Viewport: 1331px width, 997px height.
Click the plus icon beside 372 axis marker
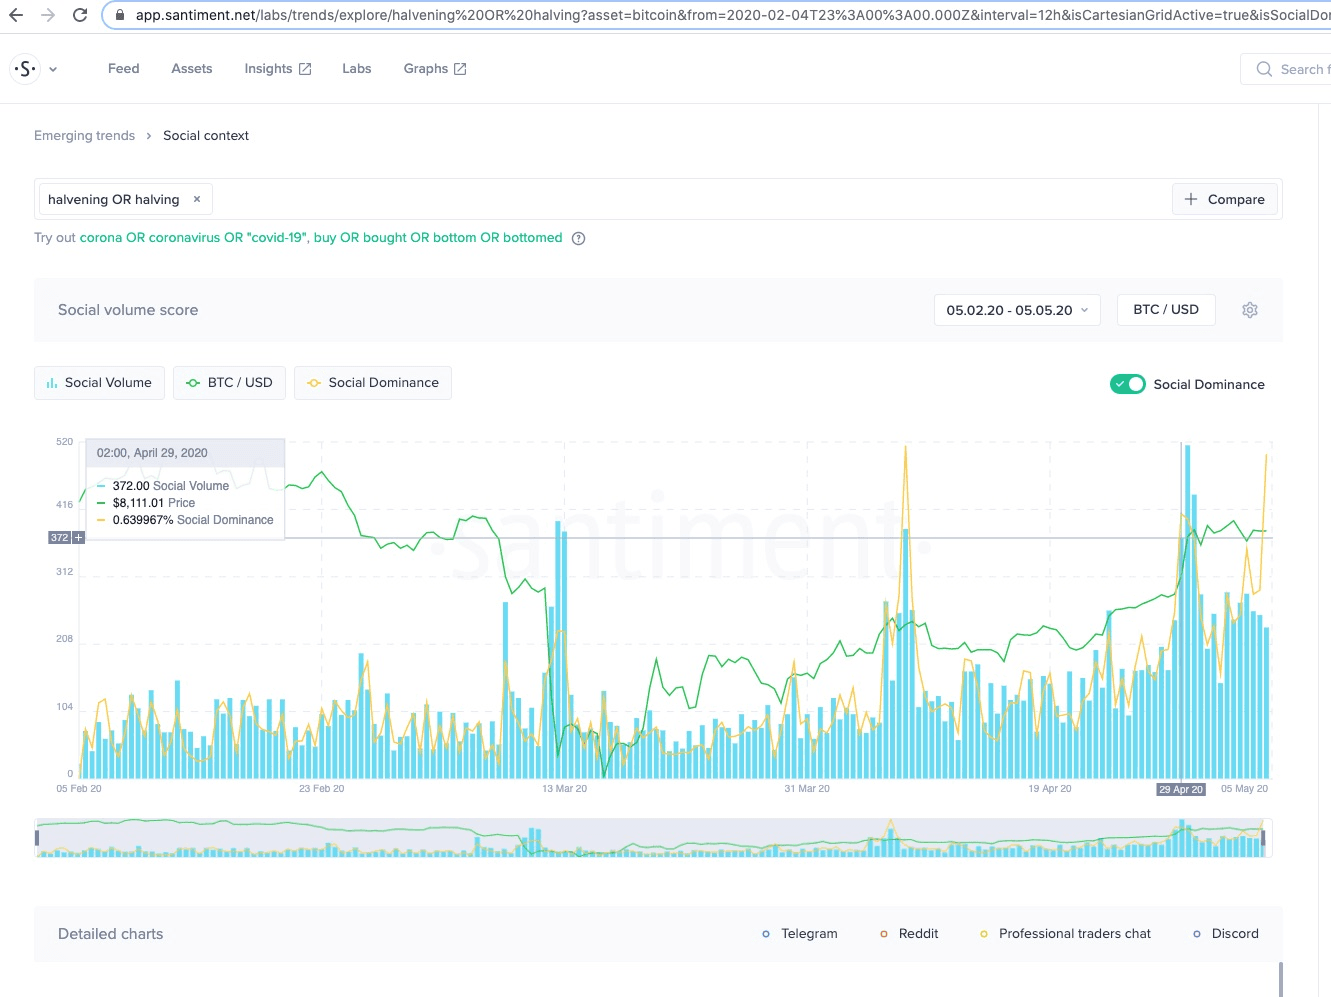coord(79,538)
